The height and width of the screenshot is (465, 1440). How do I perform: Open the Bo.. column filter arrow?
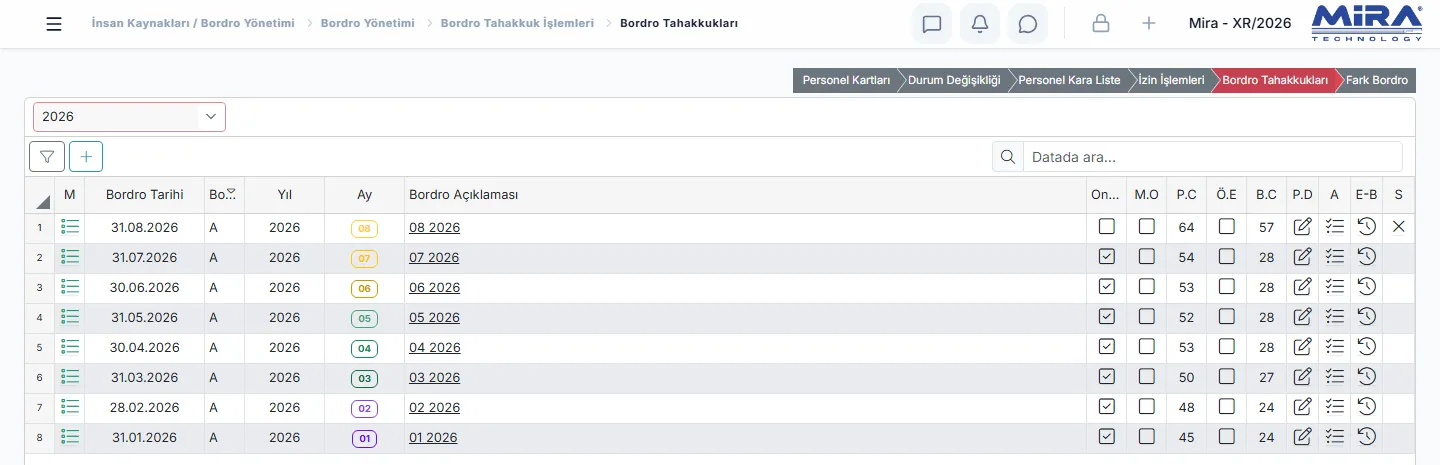coord(232,192)
